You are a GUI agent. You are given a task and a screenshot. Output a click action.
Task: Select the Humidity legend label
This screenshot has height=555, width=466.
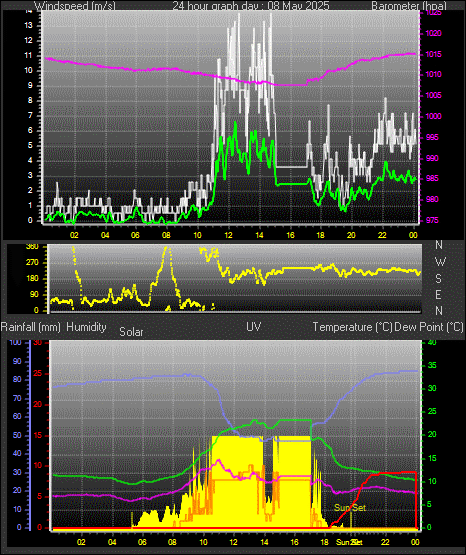(86, 327)
